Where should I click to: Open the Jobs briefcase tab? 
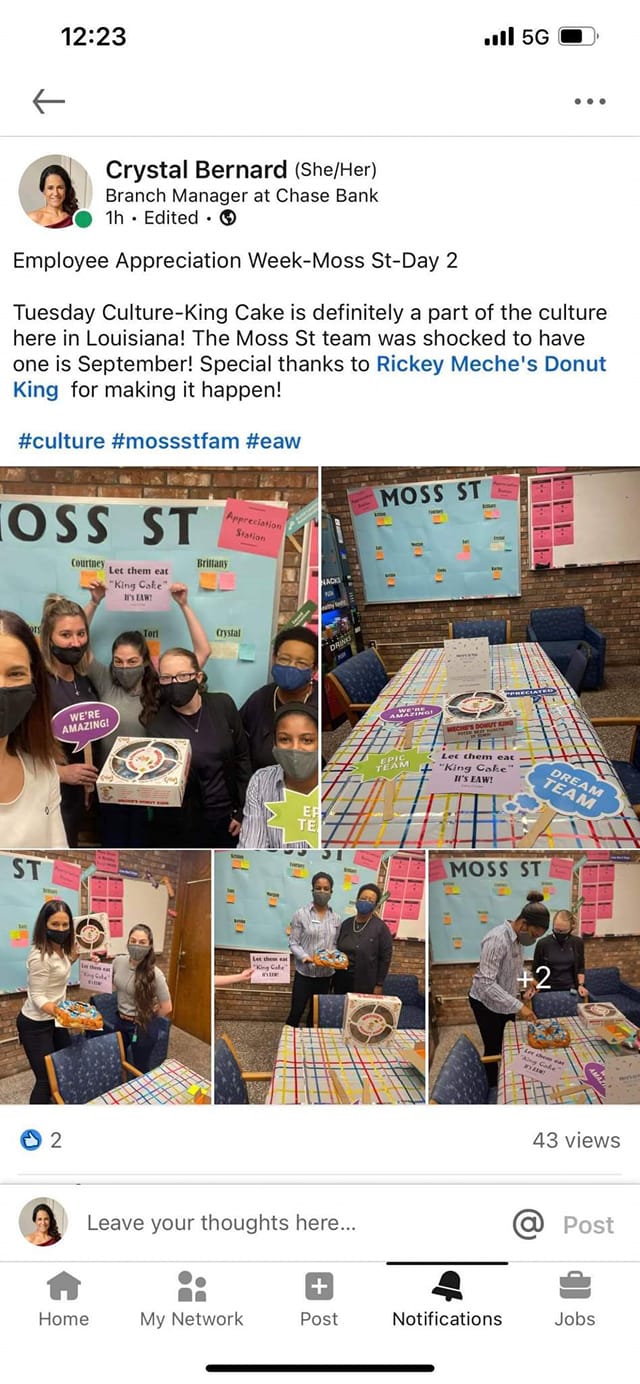pos(575,1300)
